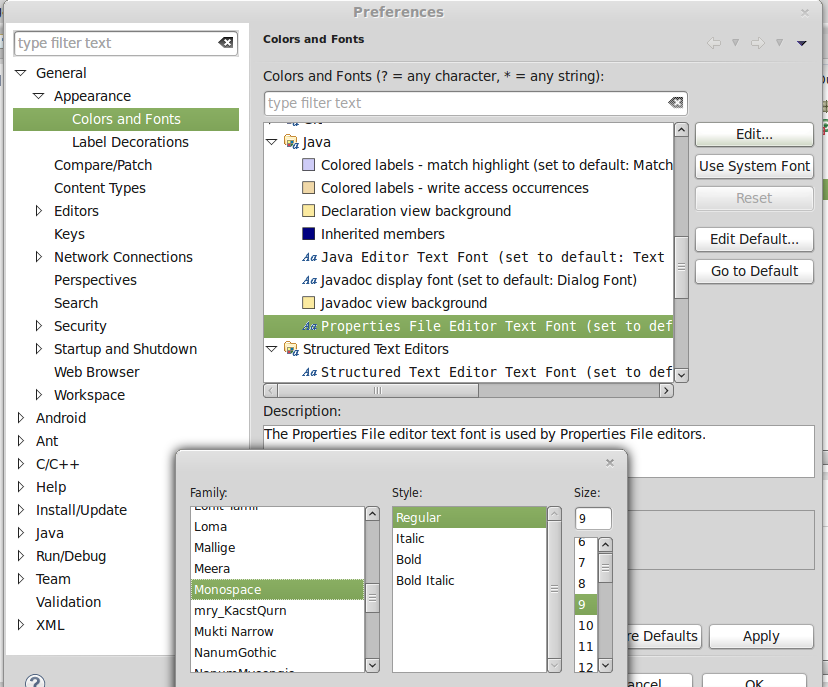
Task: Collapse the General tree node
Action: (21, 73)
